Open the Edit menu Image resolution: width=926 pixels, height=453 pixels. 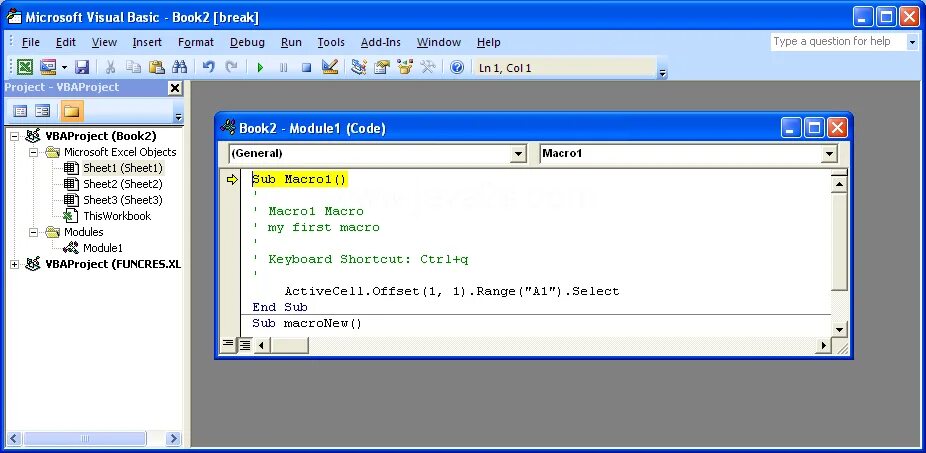66,42
